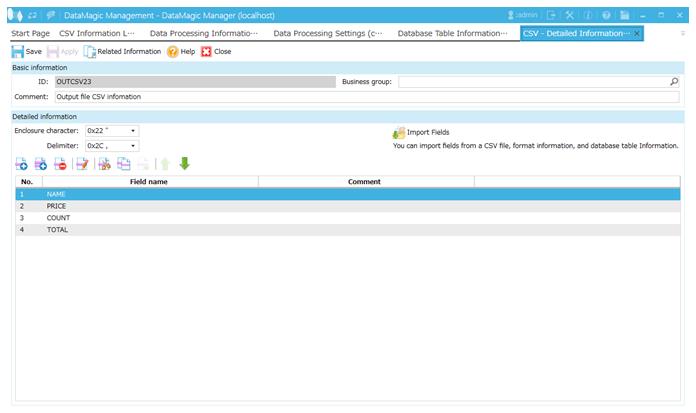696x413 pixels.
Task: Open the tab list overflow arrow
Action: click(683, 34)
